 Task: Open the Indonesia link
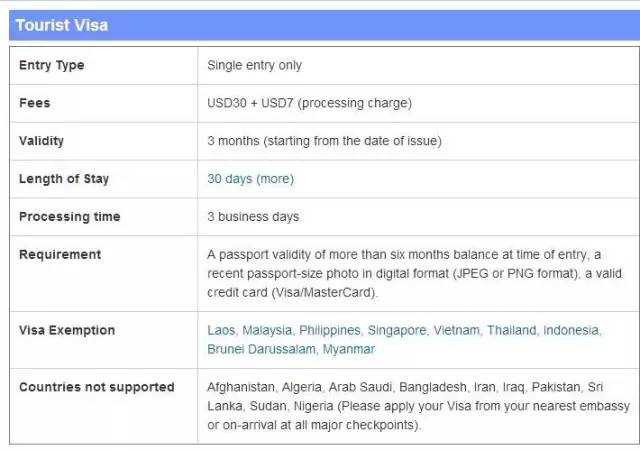pyautogui.click(x=571, y=330)
